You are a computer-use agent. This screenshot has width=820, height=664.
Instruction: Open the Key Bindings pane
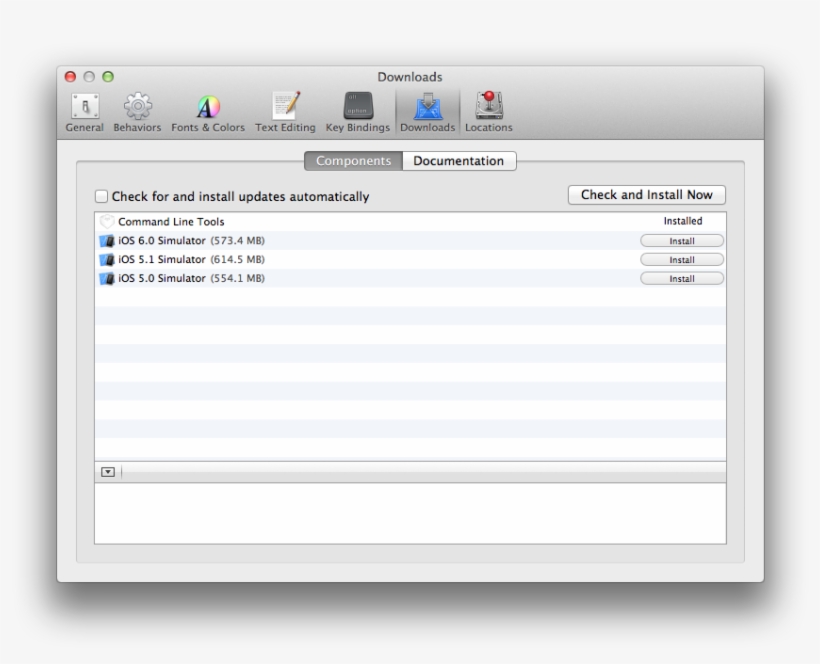356,108
